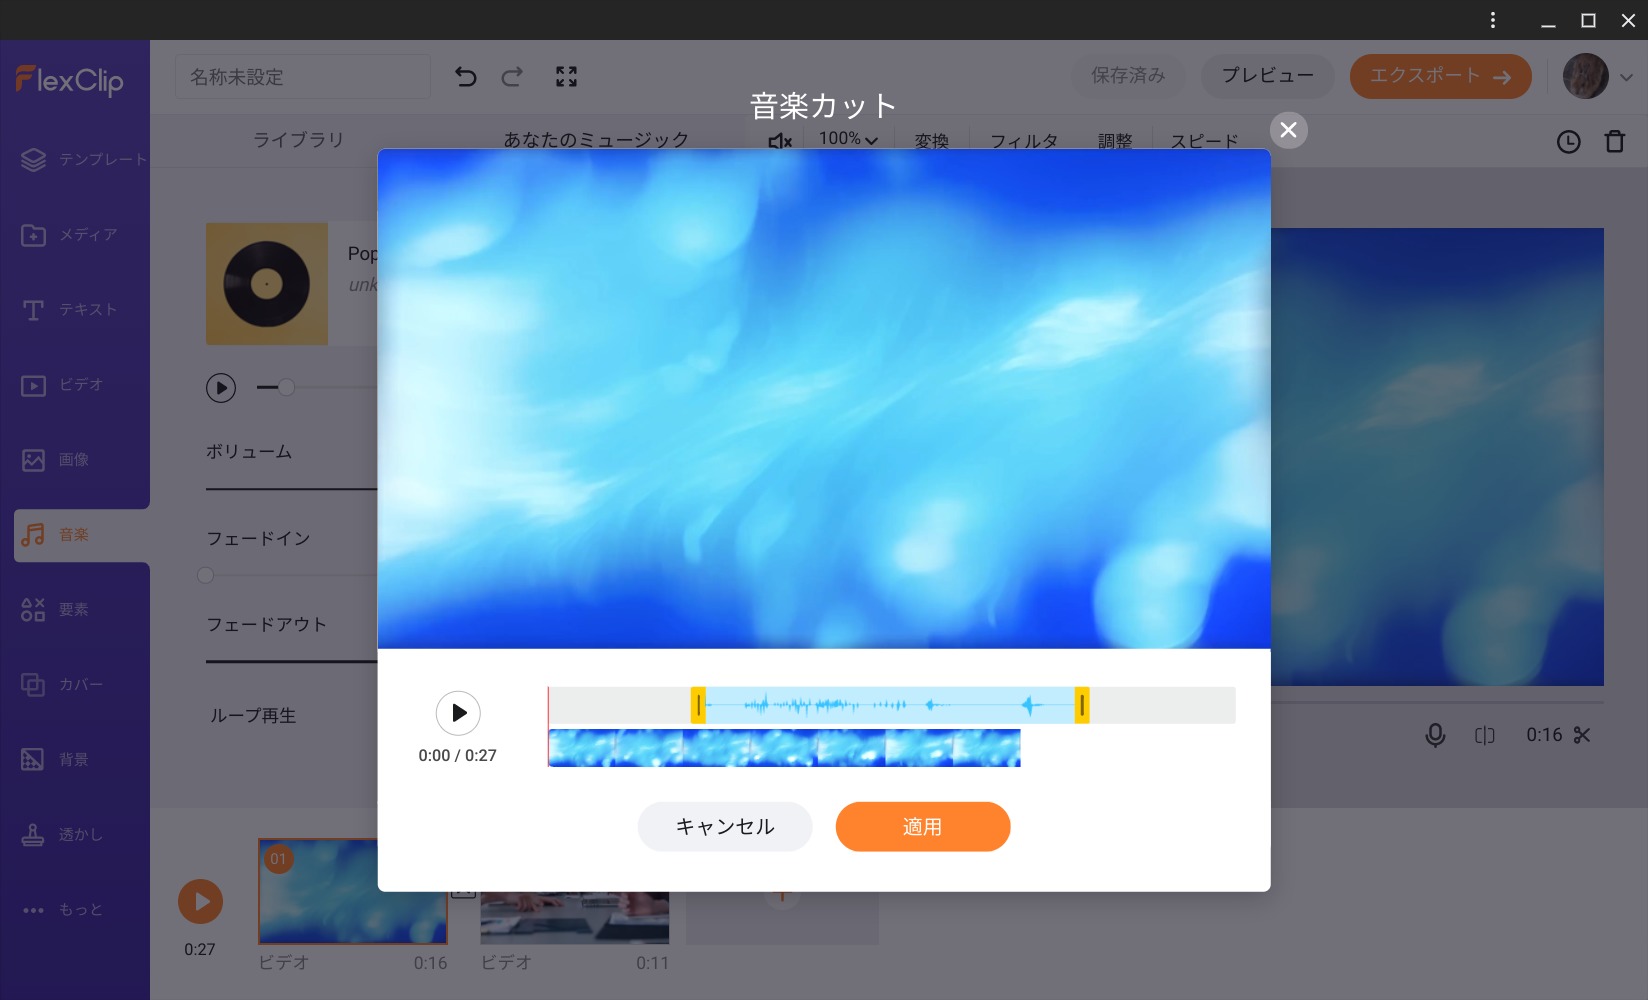Screen dimensions: 1648x1000
Task: Delete with the trash can icon
Action: click(x=1614, y=142)
